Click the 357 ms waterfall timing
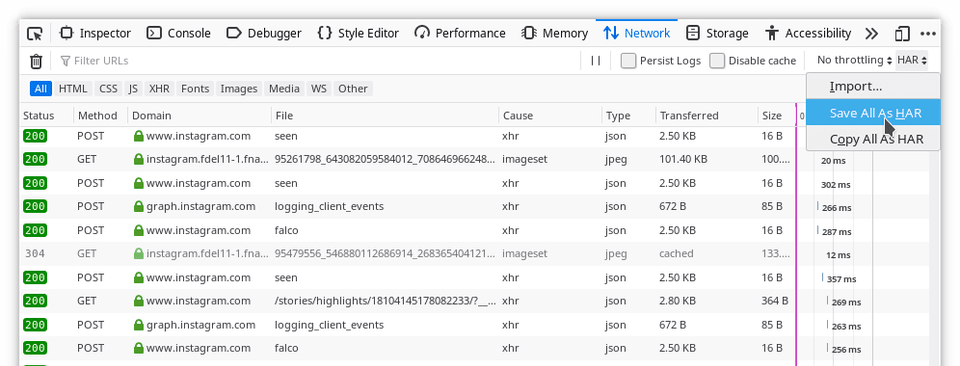 [x=841, y=279]
